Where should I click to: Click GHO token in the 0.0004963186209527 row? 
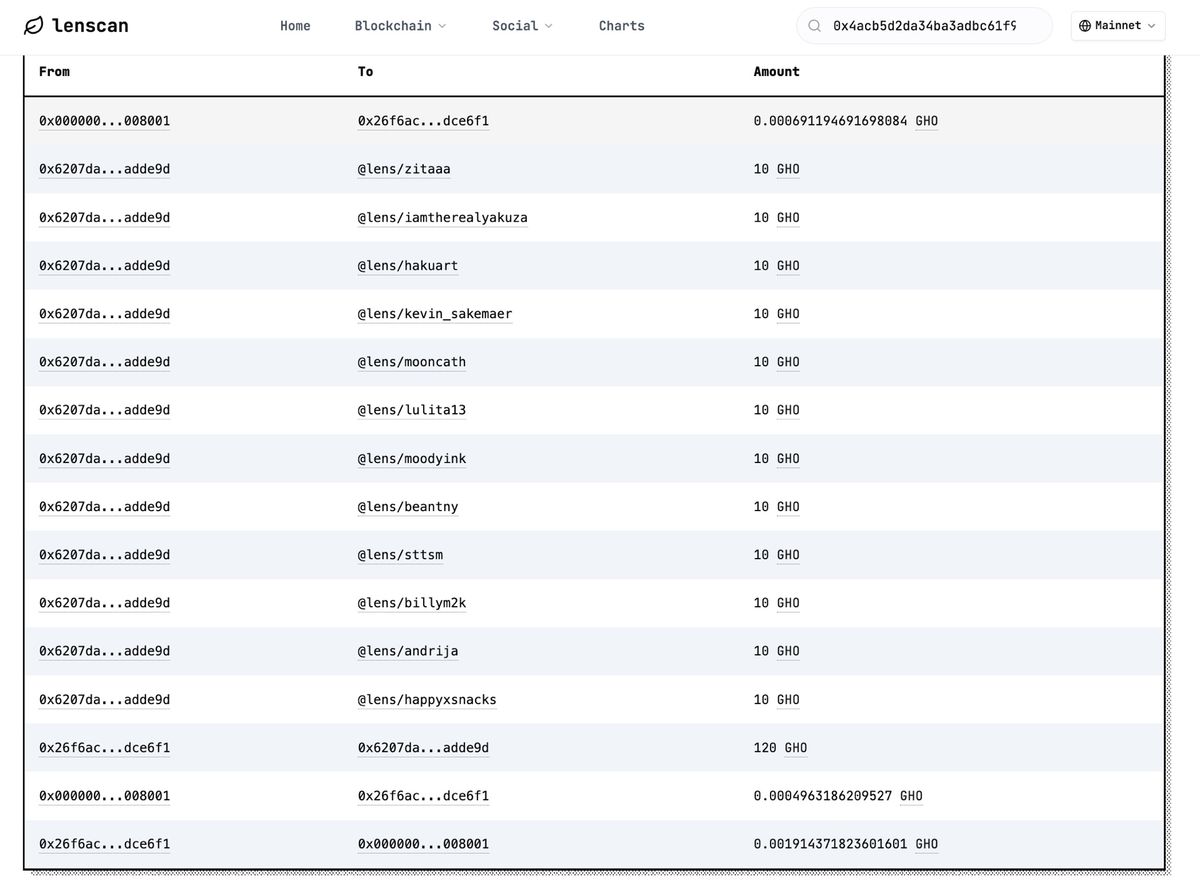911,795
